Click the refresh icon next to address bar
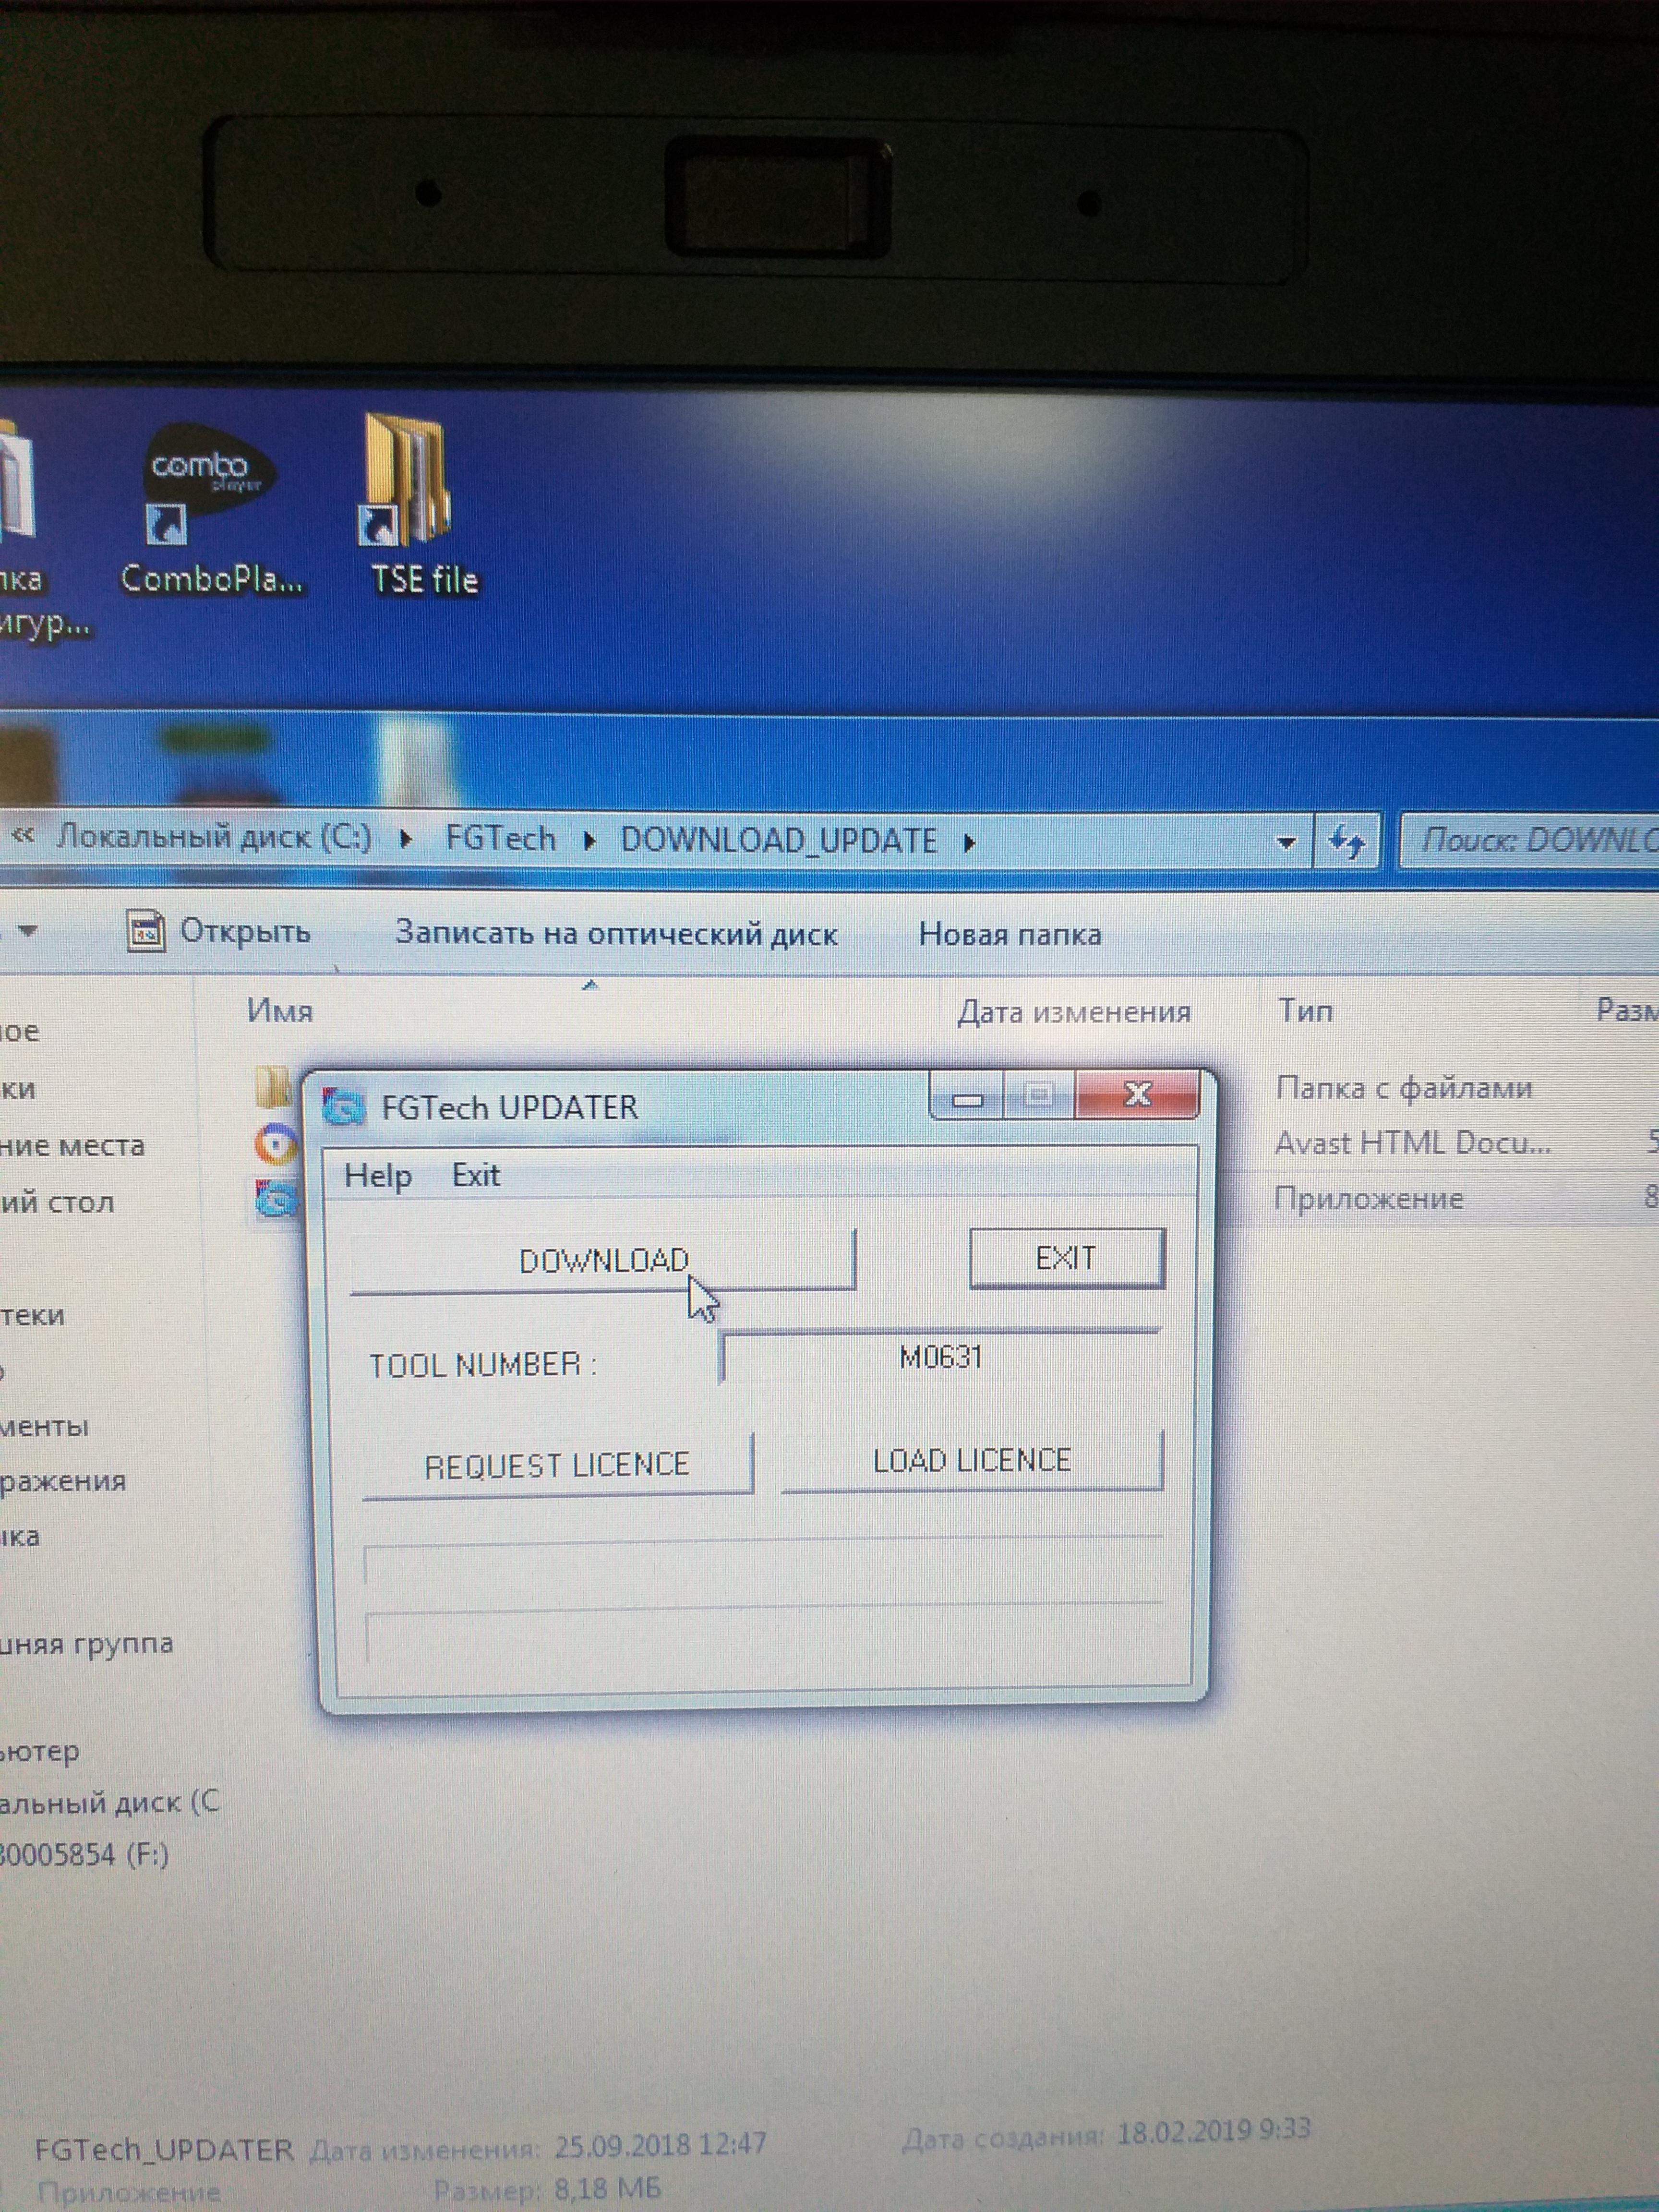Image resolution: width=1659 pixels, height=2212 pixels. click(1346, 841)
